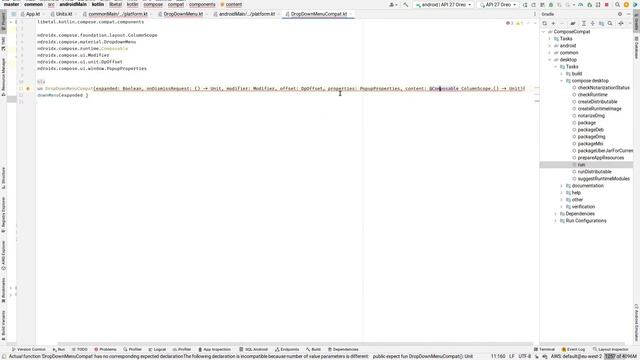Viewport: 640px width, 360px height.
Task: Click UTF-8 encoding in status bar
Action: tap(524, 356)
